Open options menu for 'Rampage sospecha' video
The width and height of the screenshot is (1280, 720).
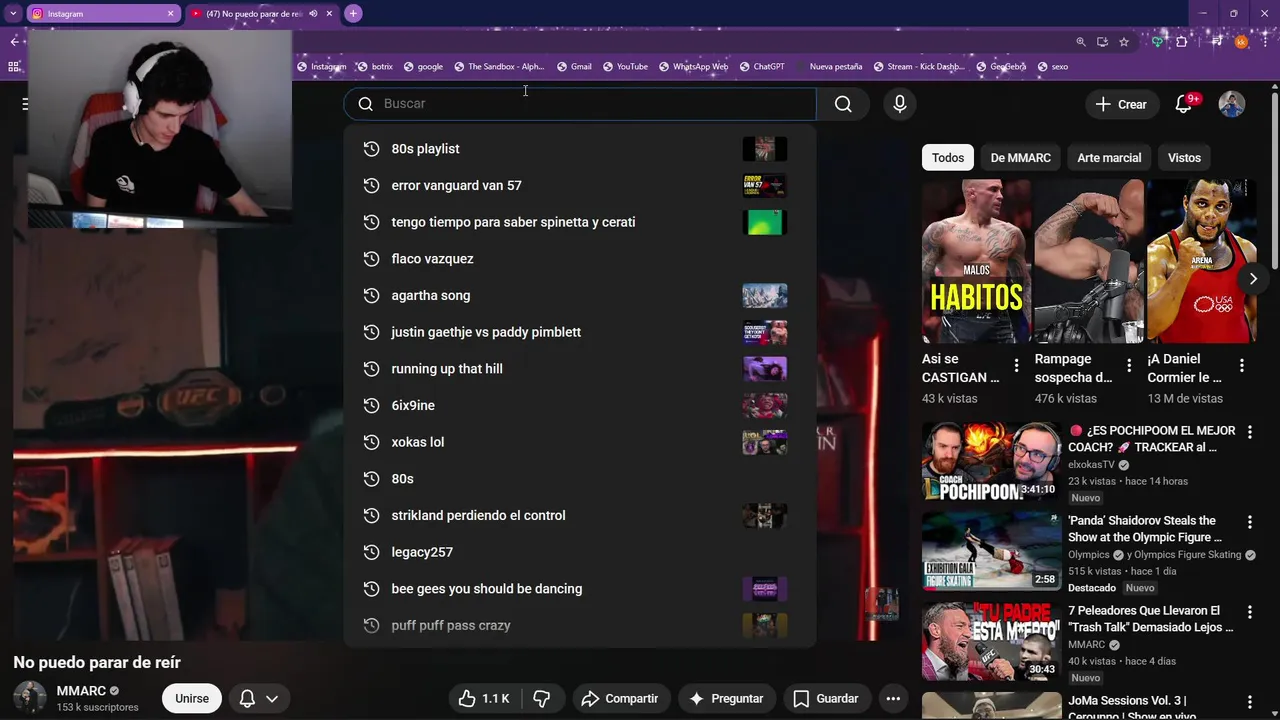coord(1129,365)
